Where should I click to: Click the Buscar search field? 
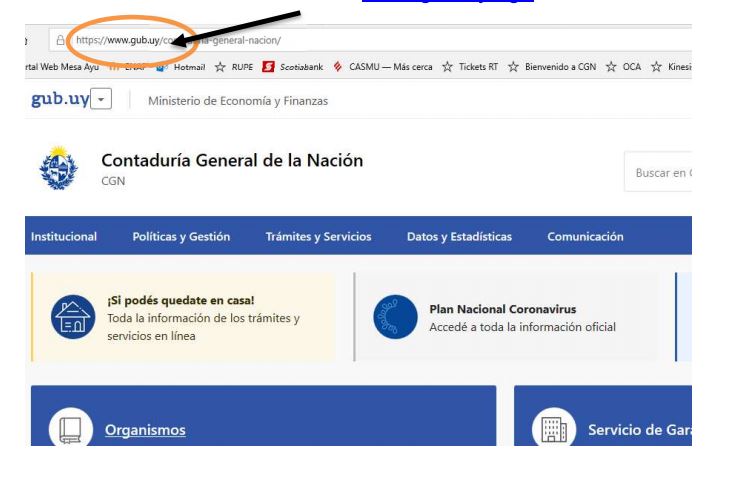[x=658, y=172]
